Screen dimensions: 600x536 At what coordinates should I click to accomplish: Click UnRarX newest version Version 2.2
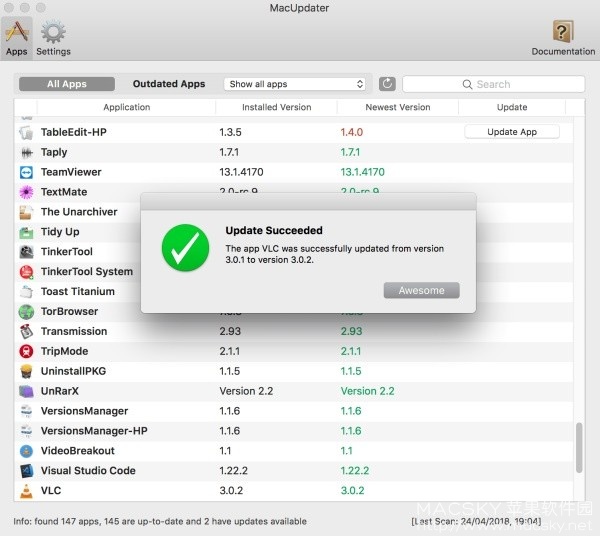pos(367,391)
